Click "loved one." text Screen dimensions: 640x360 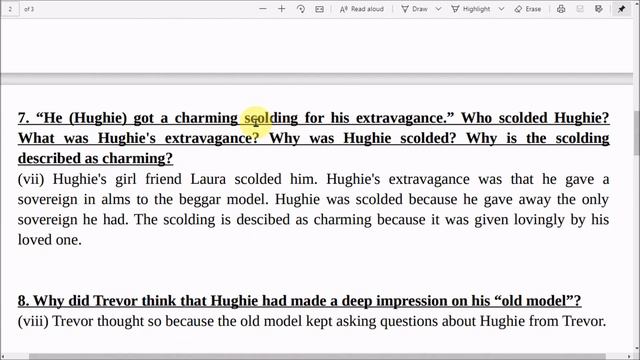(50, 240)
